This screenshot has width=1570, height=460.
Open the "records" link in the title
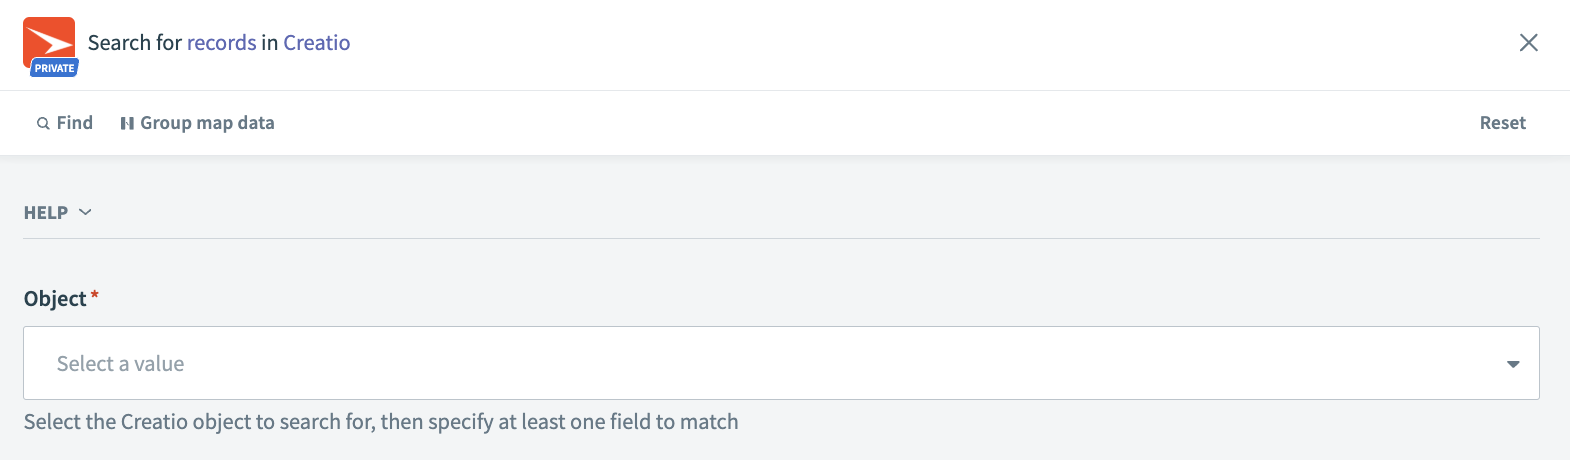pos(222,43)
